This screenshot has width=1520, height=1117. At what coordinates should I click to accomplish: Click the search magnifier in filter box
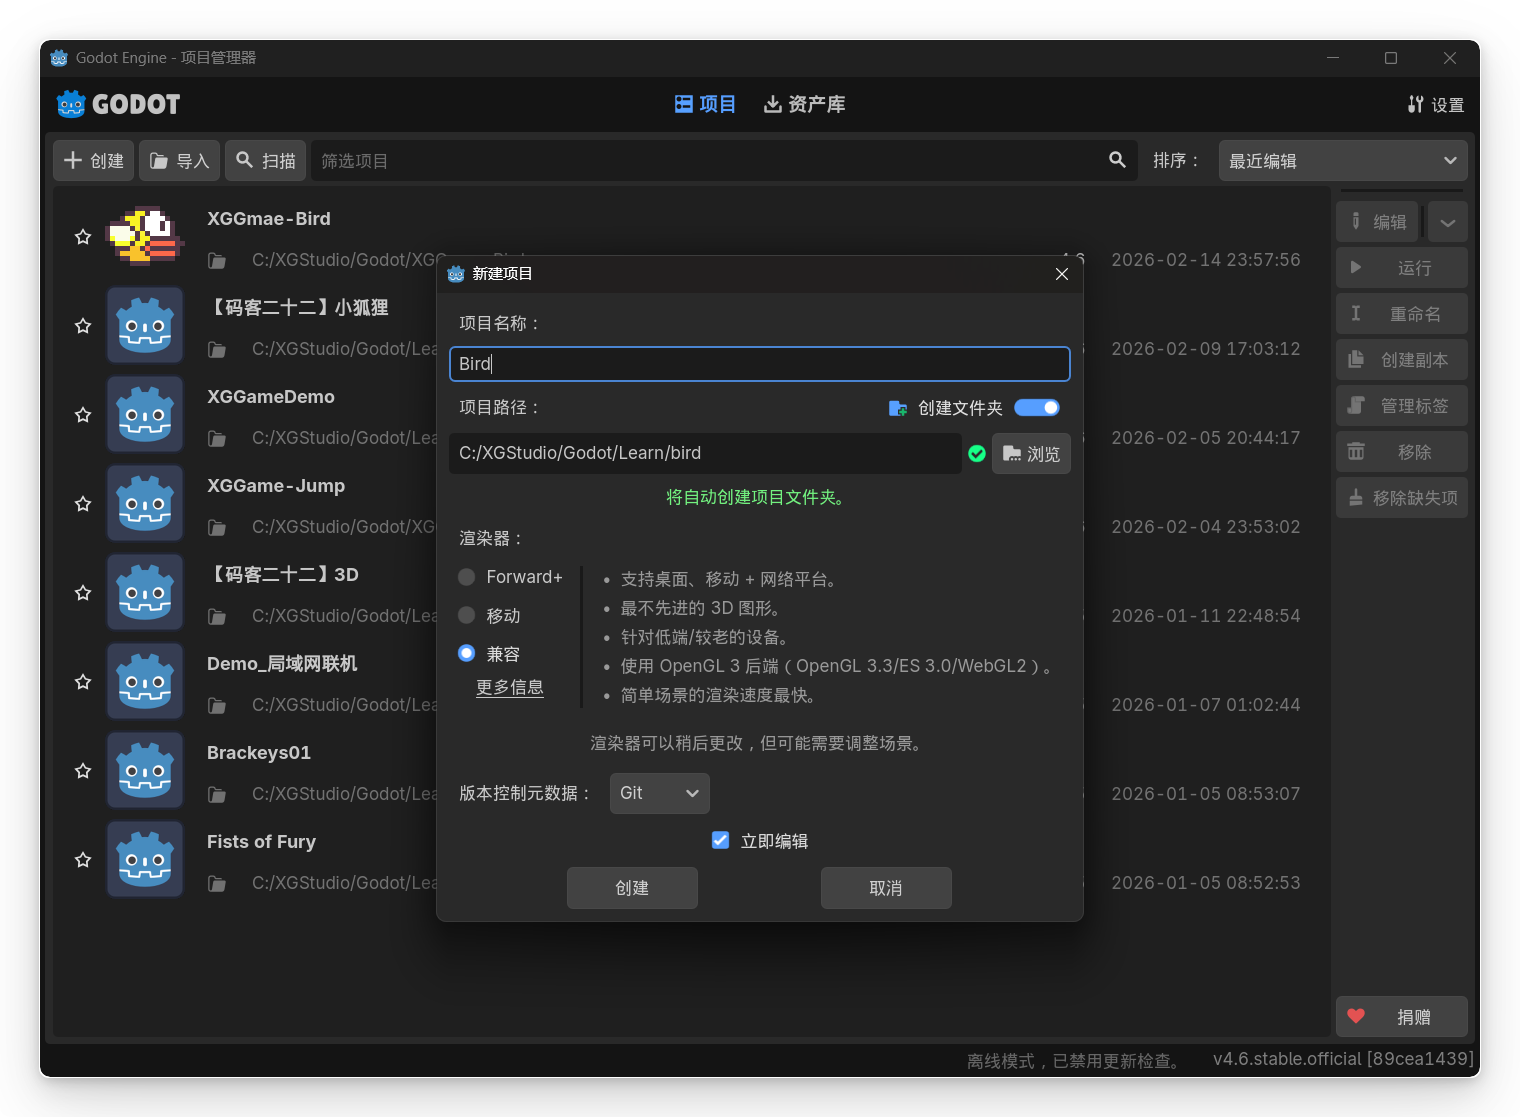(1117, 160)
